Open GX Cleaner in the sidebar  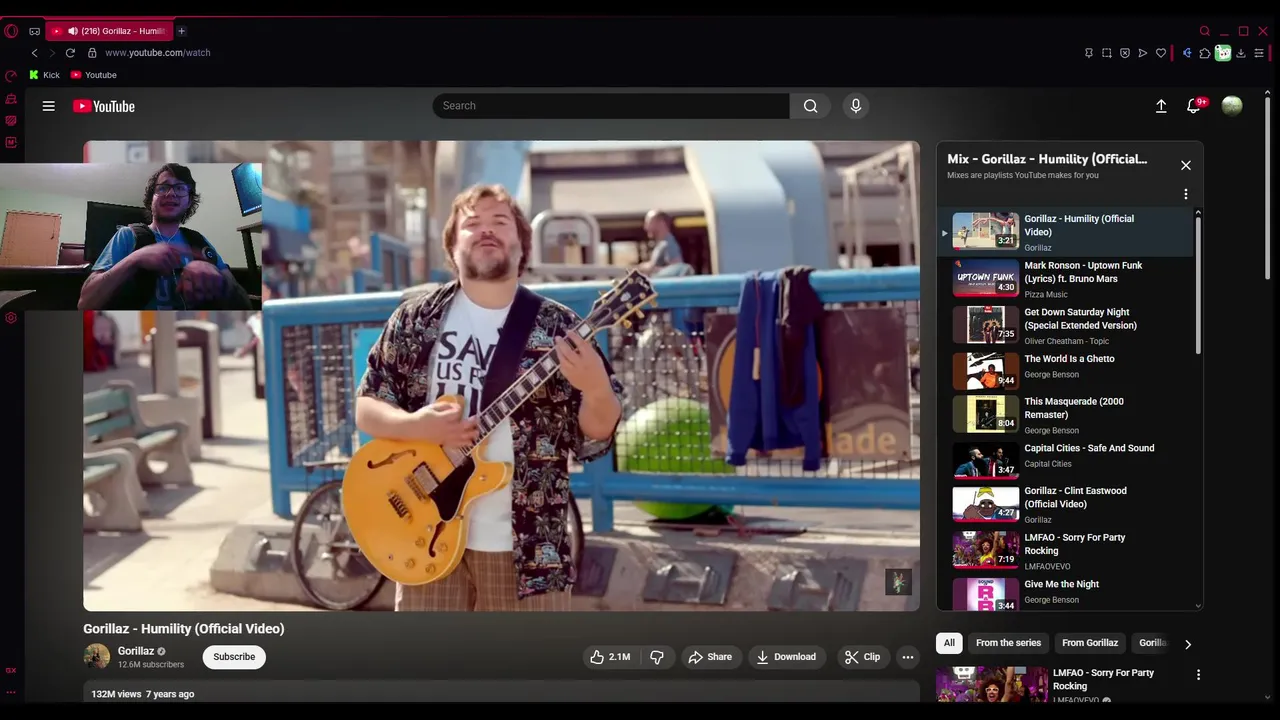[11, 99]
